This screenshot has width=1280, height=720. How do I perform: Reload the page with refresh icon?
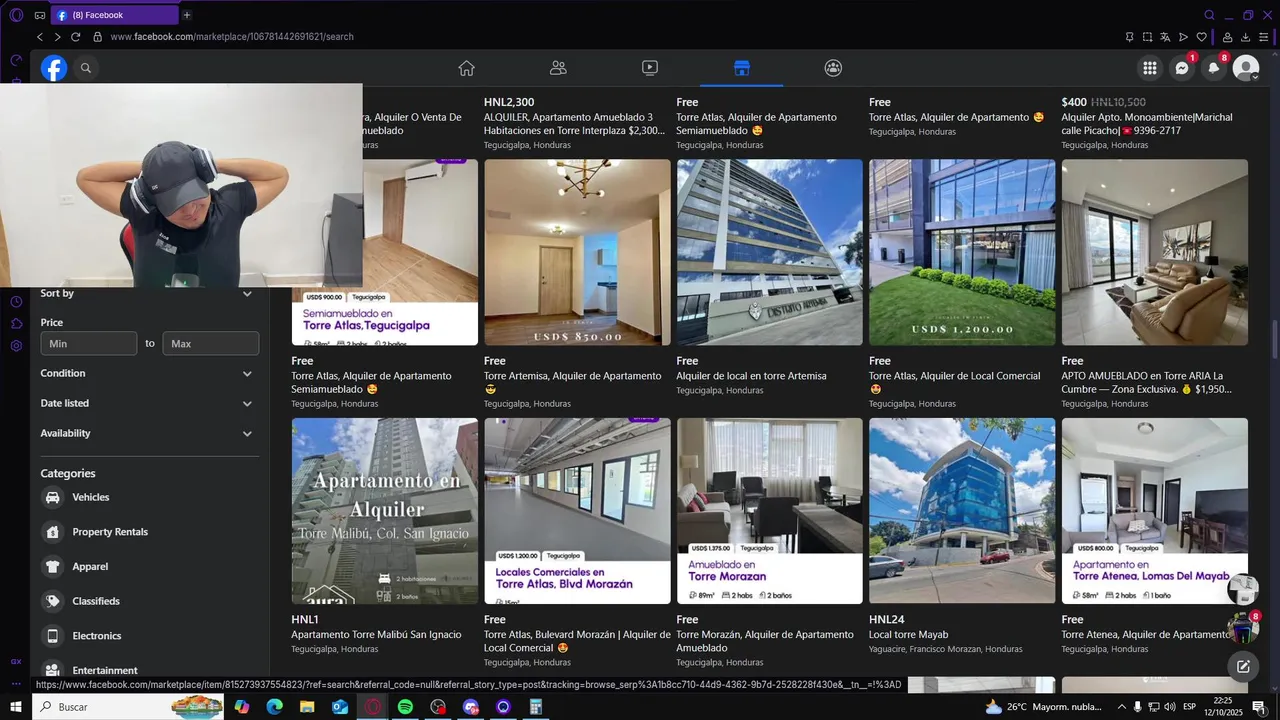tap(75, 37)
